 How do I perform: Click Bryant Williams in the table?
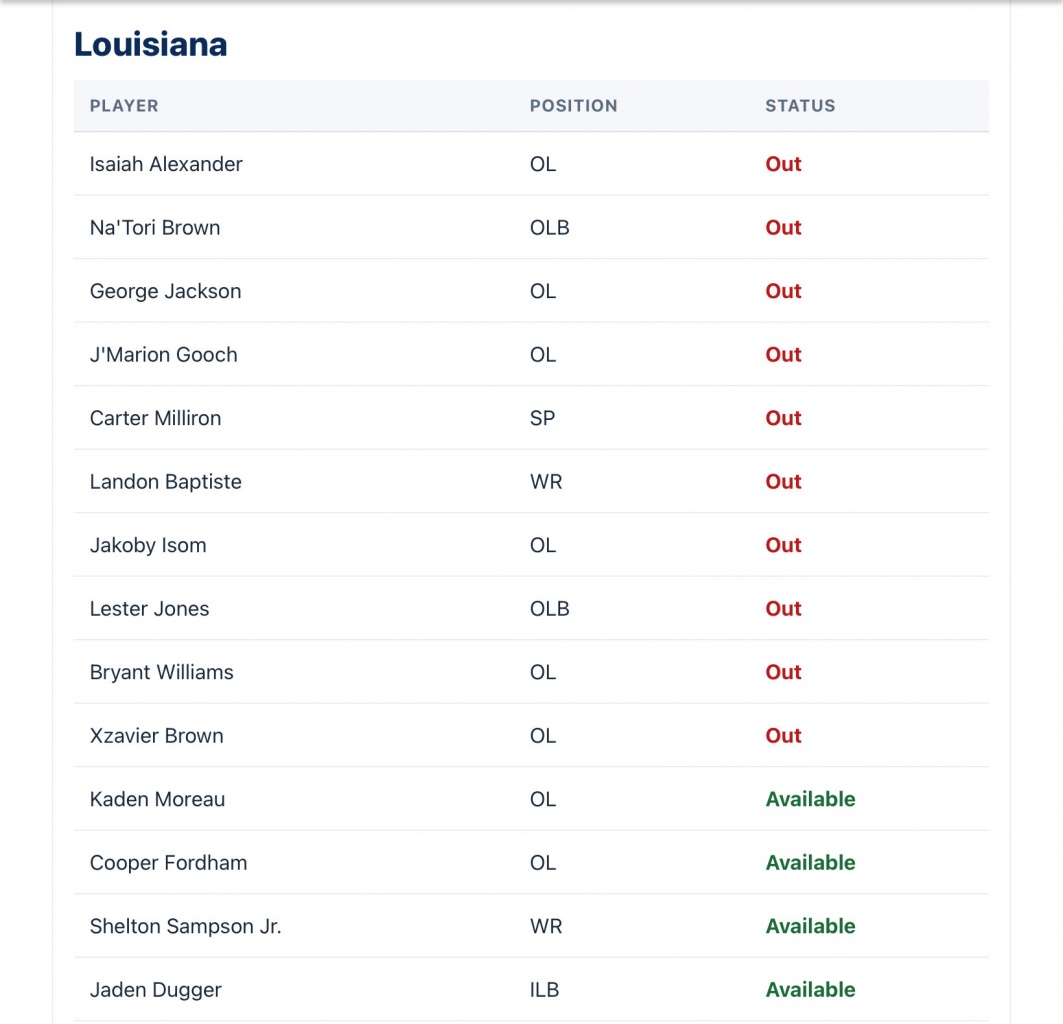(162, 672)
